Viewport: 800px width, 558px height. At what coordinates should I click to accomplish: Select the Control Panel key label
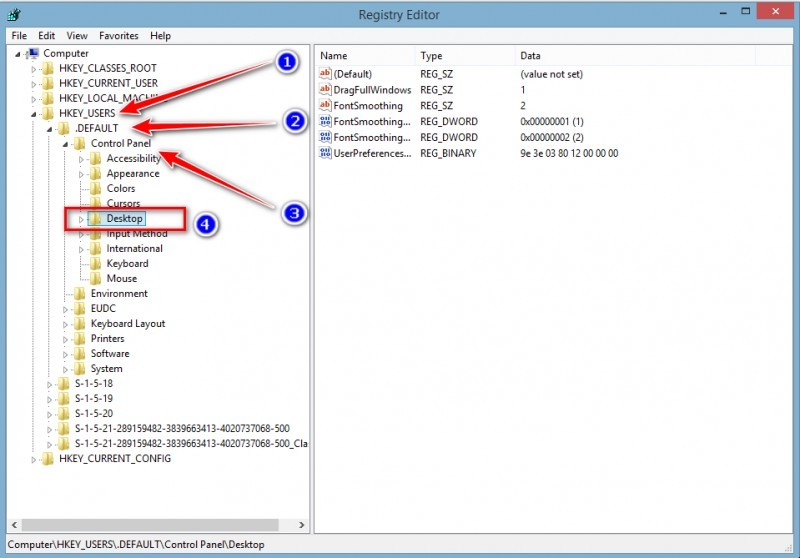click(x=121, y=143)
